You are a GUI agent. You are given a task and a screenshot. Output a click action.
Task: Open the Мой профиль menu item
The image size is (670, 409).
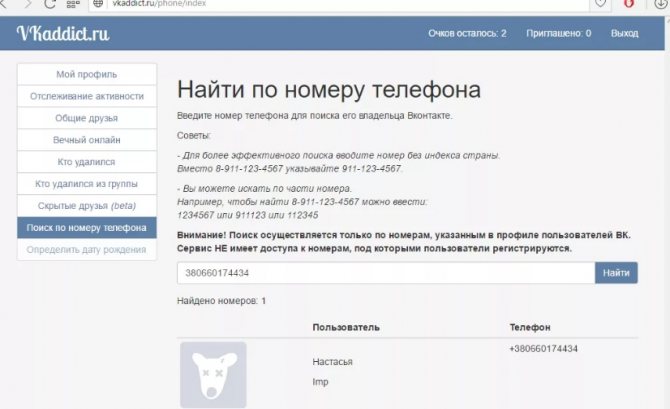click(87, 74)
